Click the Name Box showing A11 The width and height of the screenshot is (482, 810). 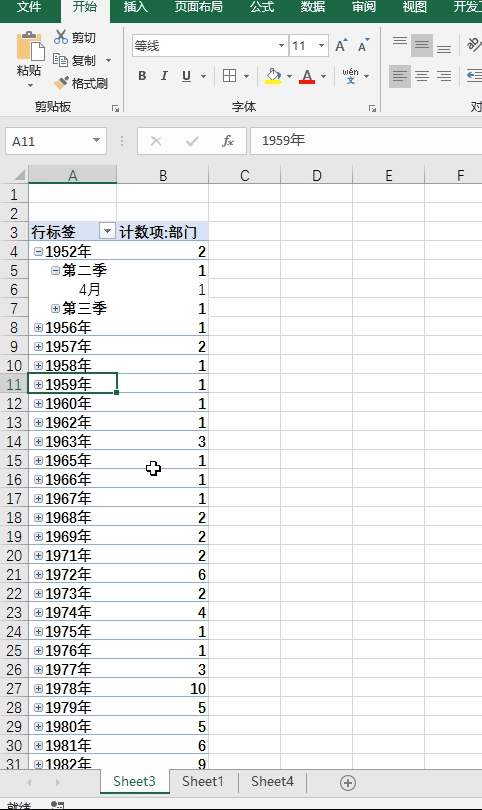[48, 141]
